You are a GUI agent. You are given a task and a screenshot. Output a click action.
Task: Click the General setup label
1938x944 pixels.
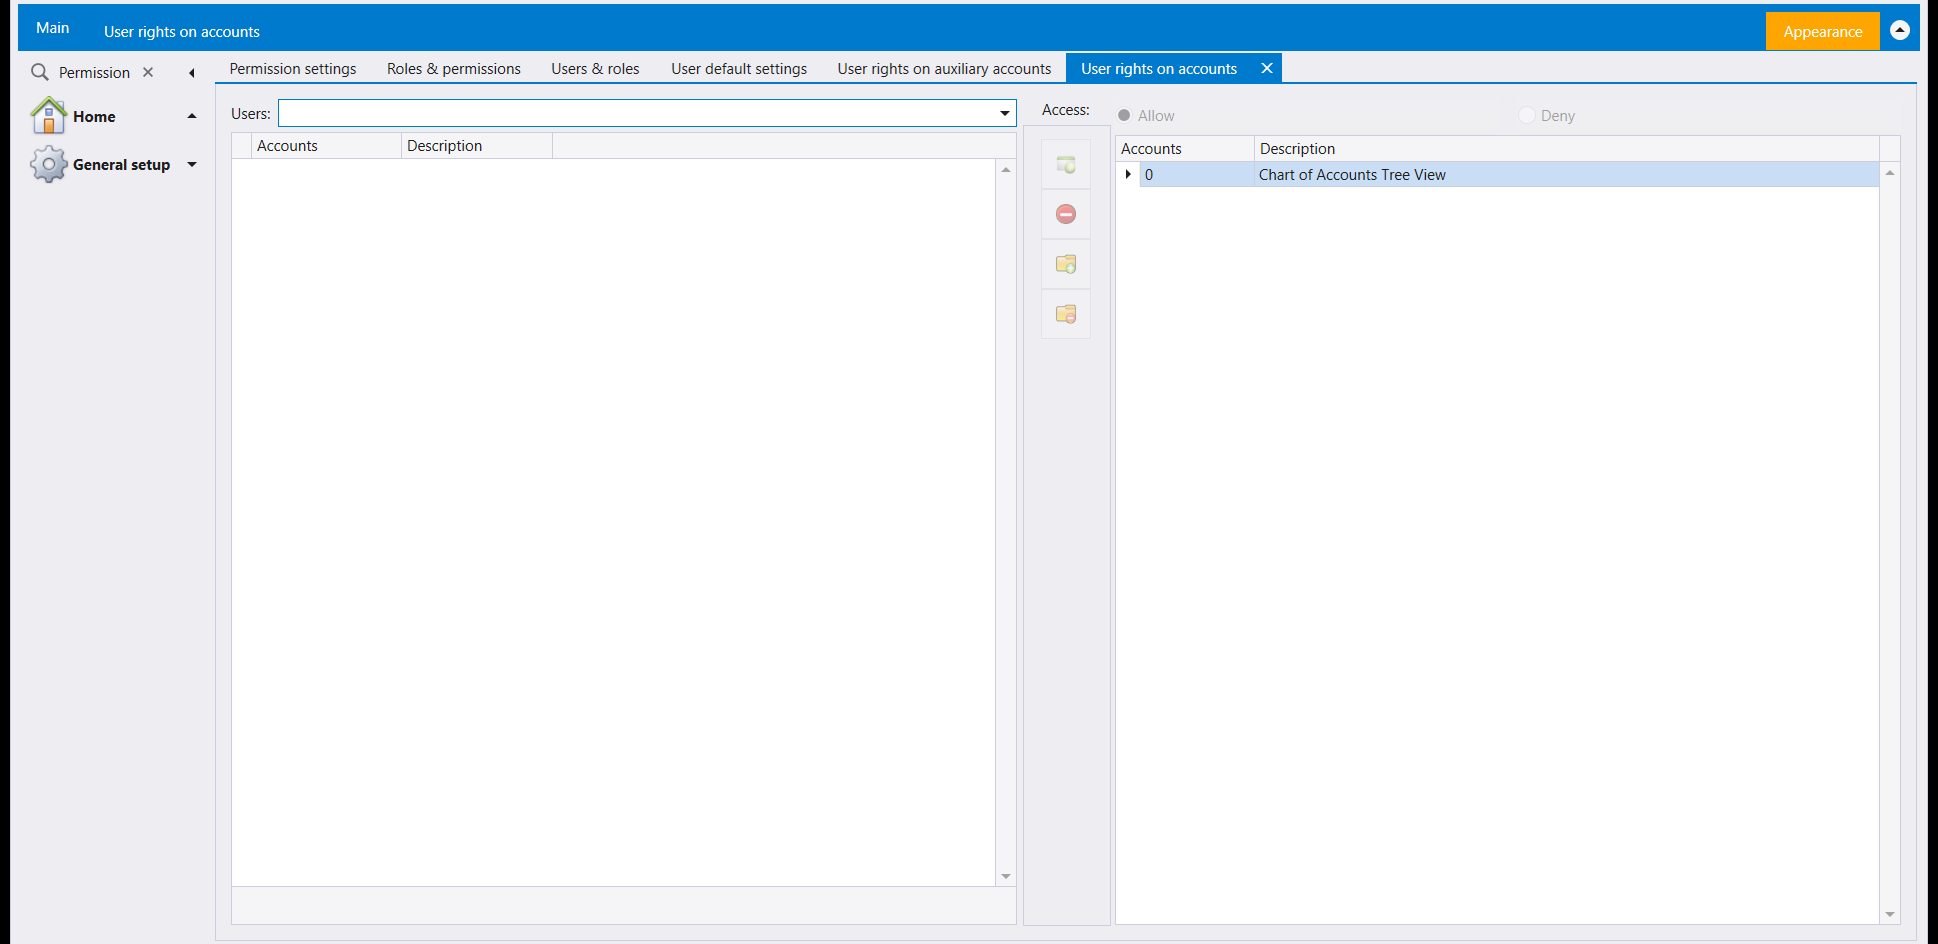(121, 164)
